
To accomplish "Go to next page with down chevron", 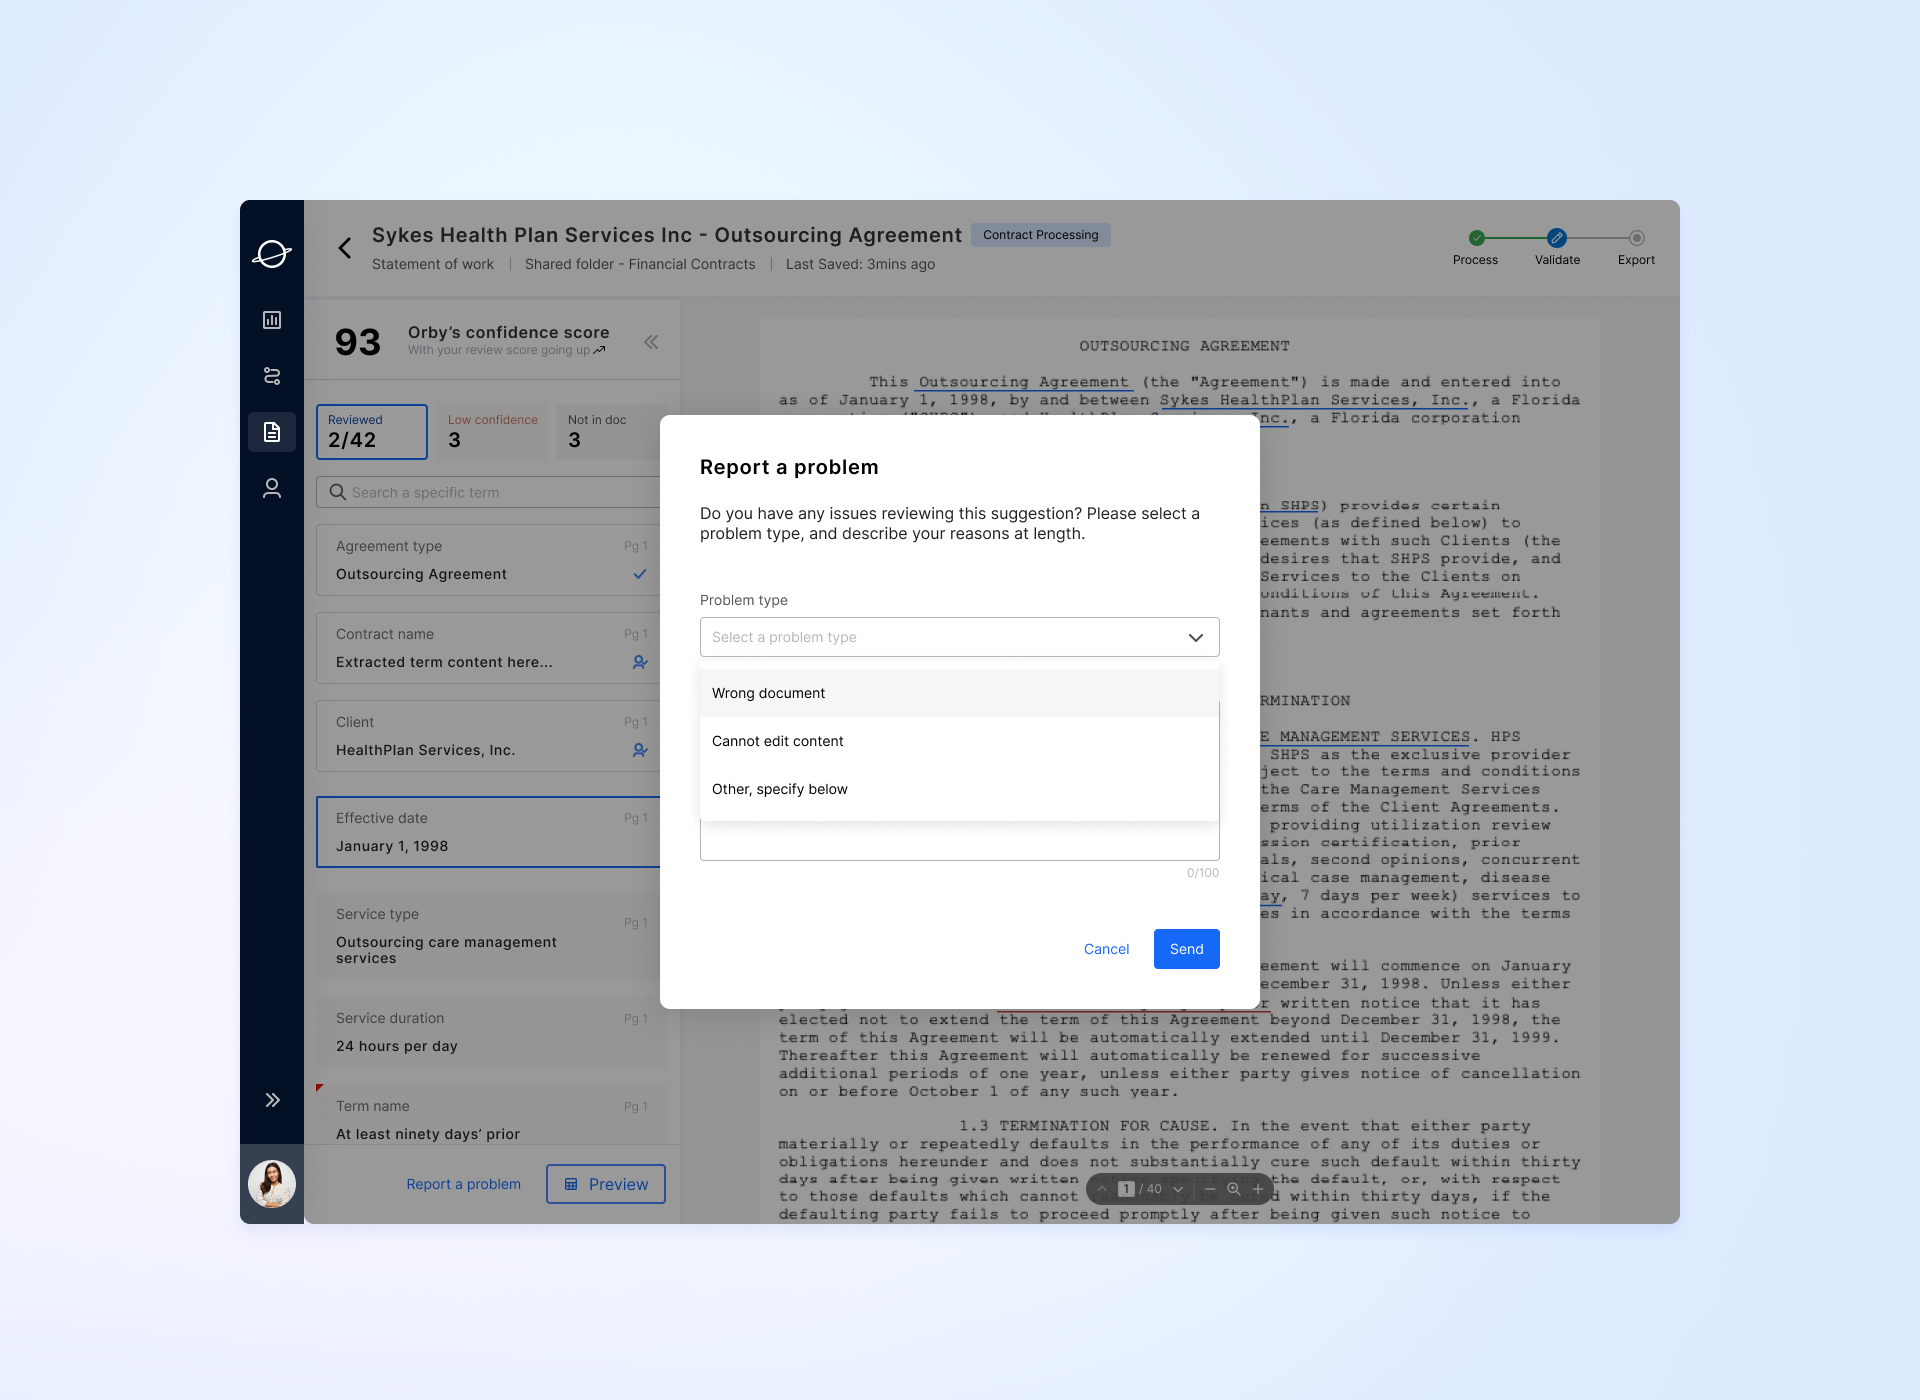I will pos(1178,1189).
